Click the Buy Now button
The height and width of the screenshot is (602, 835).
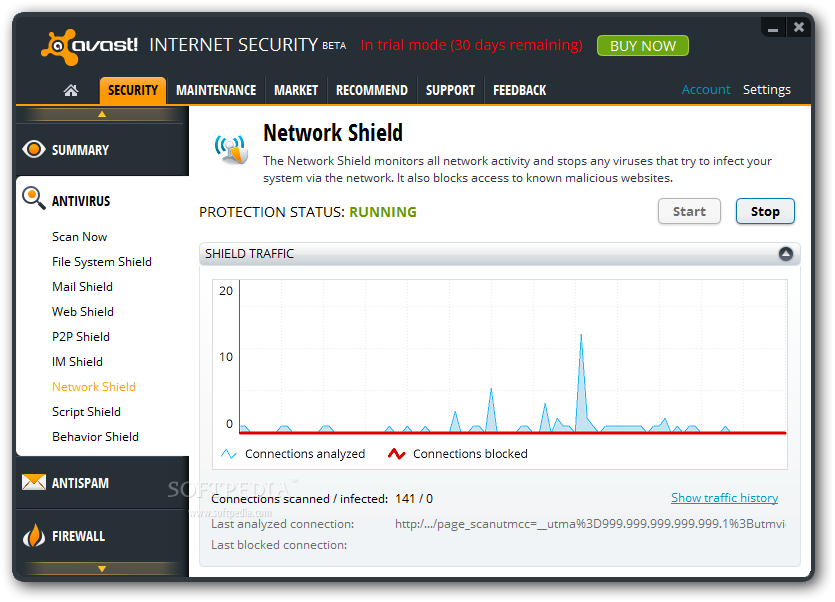643,46
